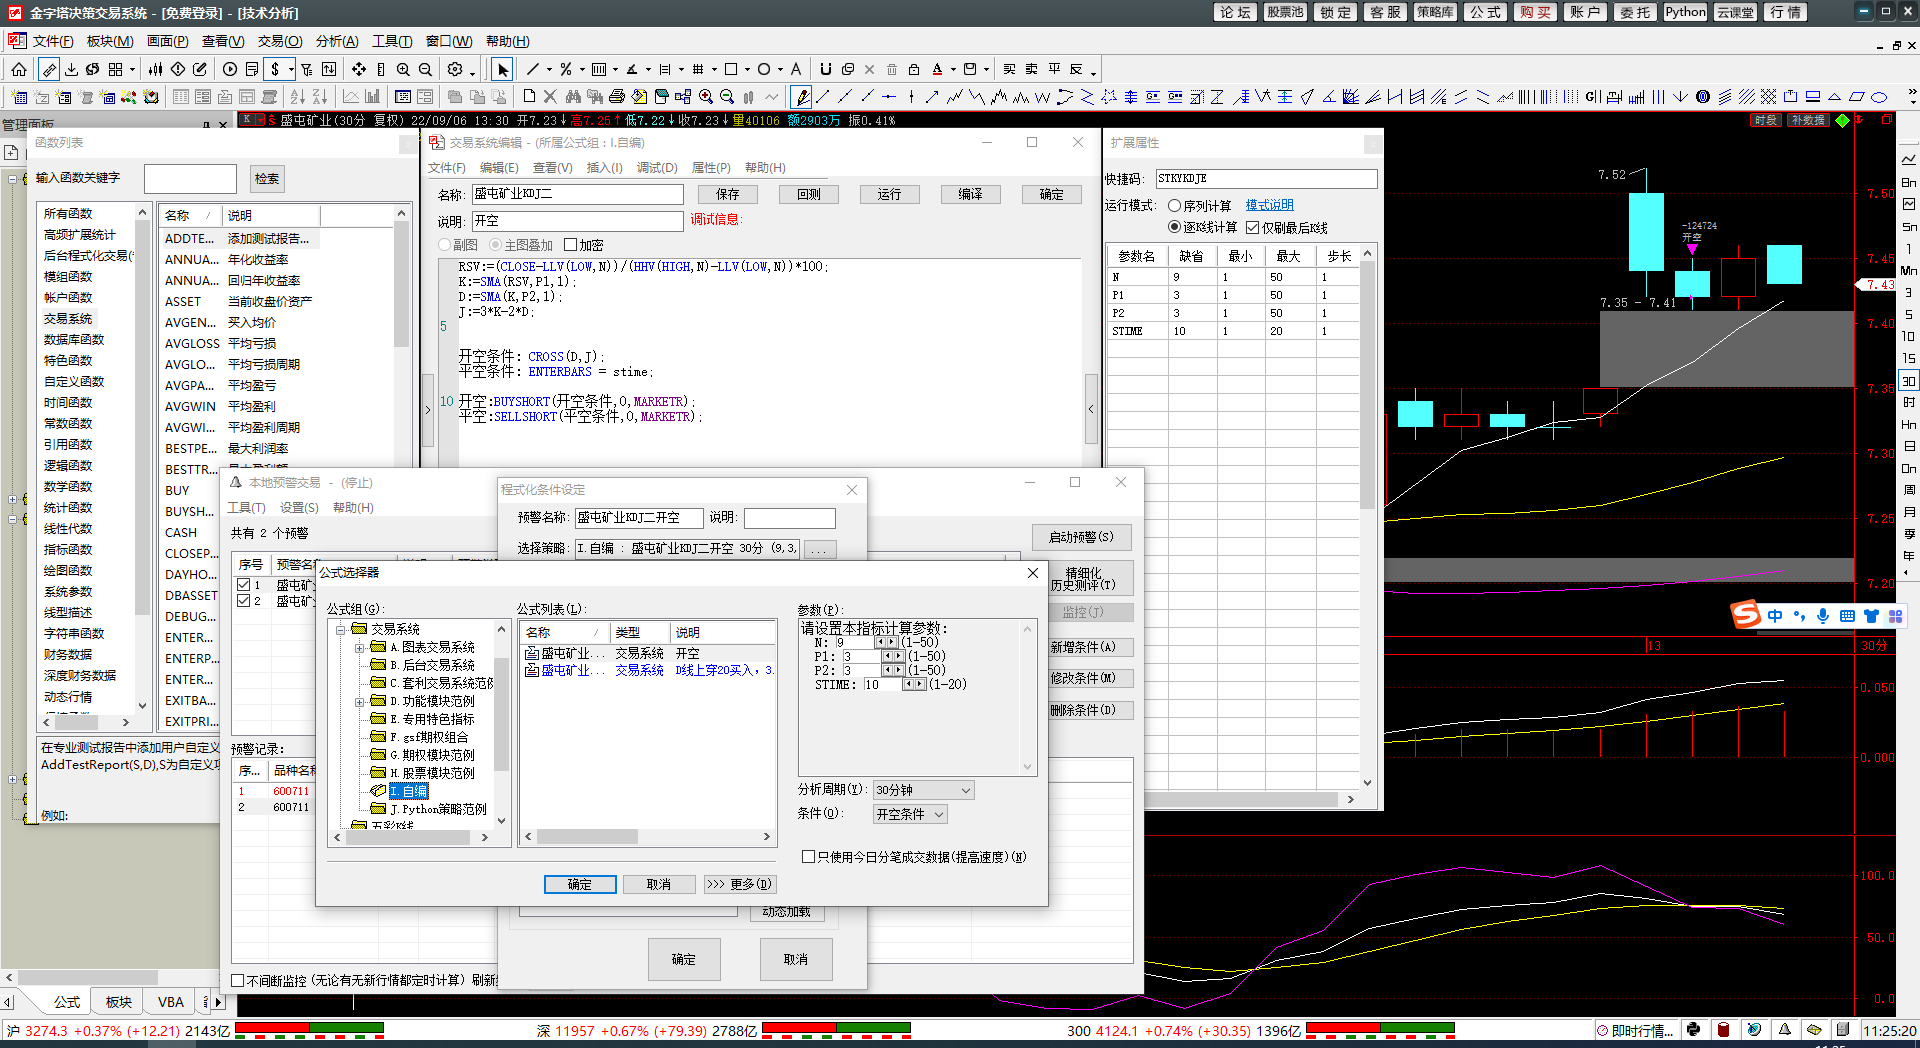The width and height of the screenshot is (1920, 1048).
Task: Select the 主图叠加 radio button
Action: pyautogui.click(x=494, y=245)
